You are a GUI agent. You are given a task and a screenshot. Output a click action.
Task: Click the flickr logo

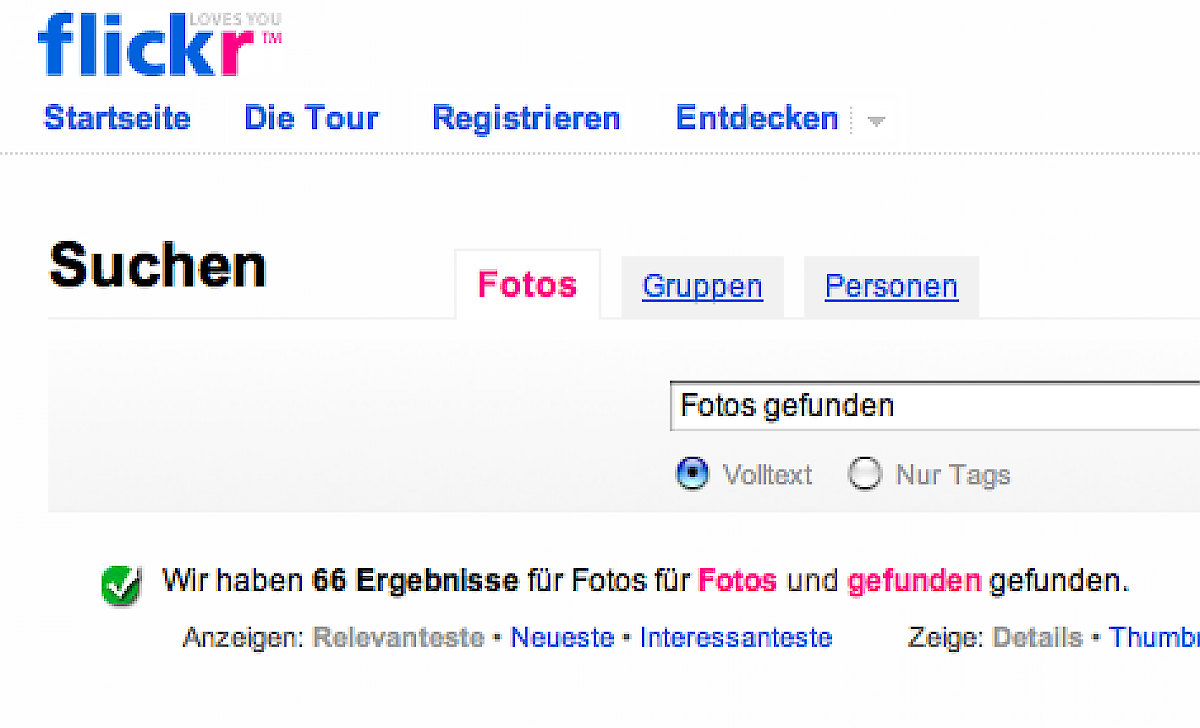click(x=145, y=45)
